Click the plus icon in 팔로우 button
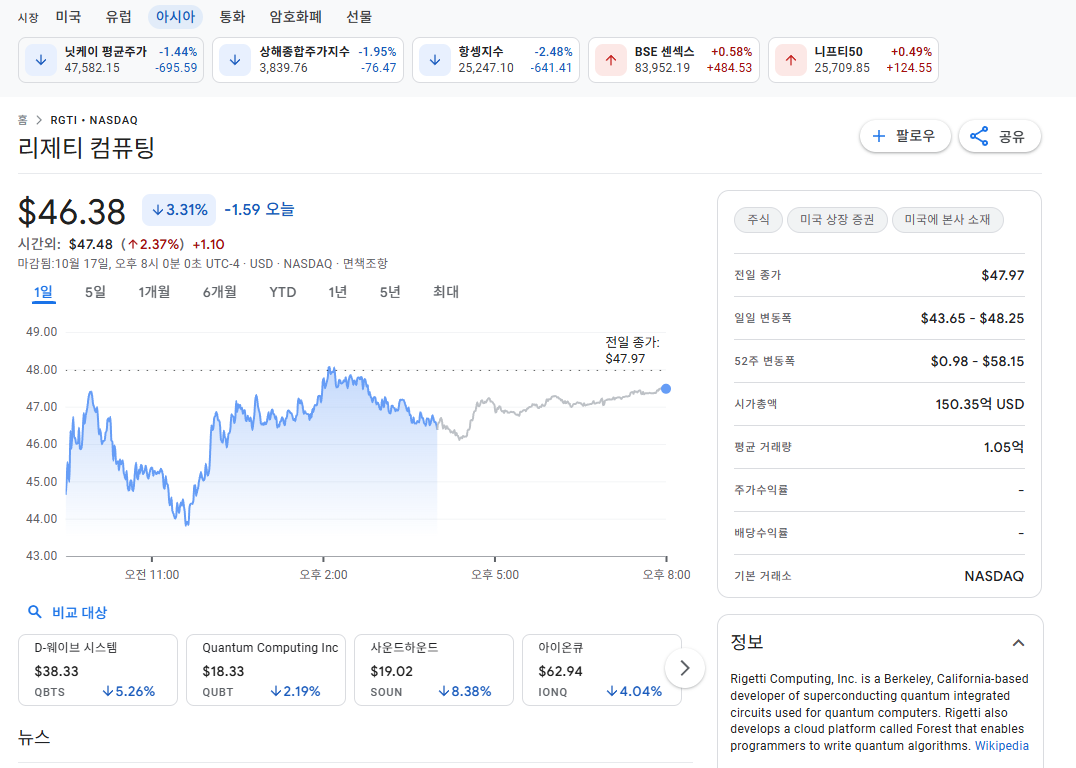Screen dimensions: 1076x768 pyautogui.click(x=878, y=136)
